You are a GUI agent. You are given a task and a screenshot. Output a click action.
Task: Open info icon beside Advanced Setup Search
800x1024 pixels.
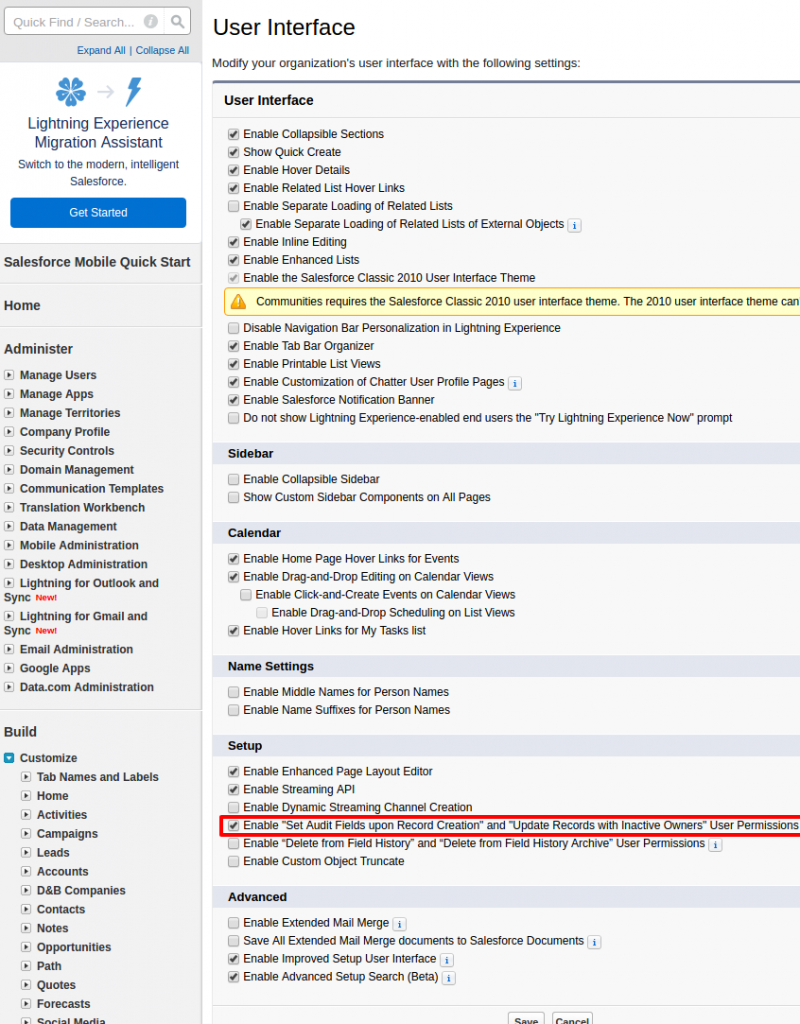(449, 978)
